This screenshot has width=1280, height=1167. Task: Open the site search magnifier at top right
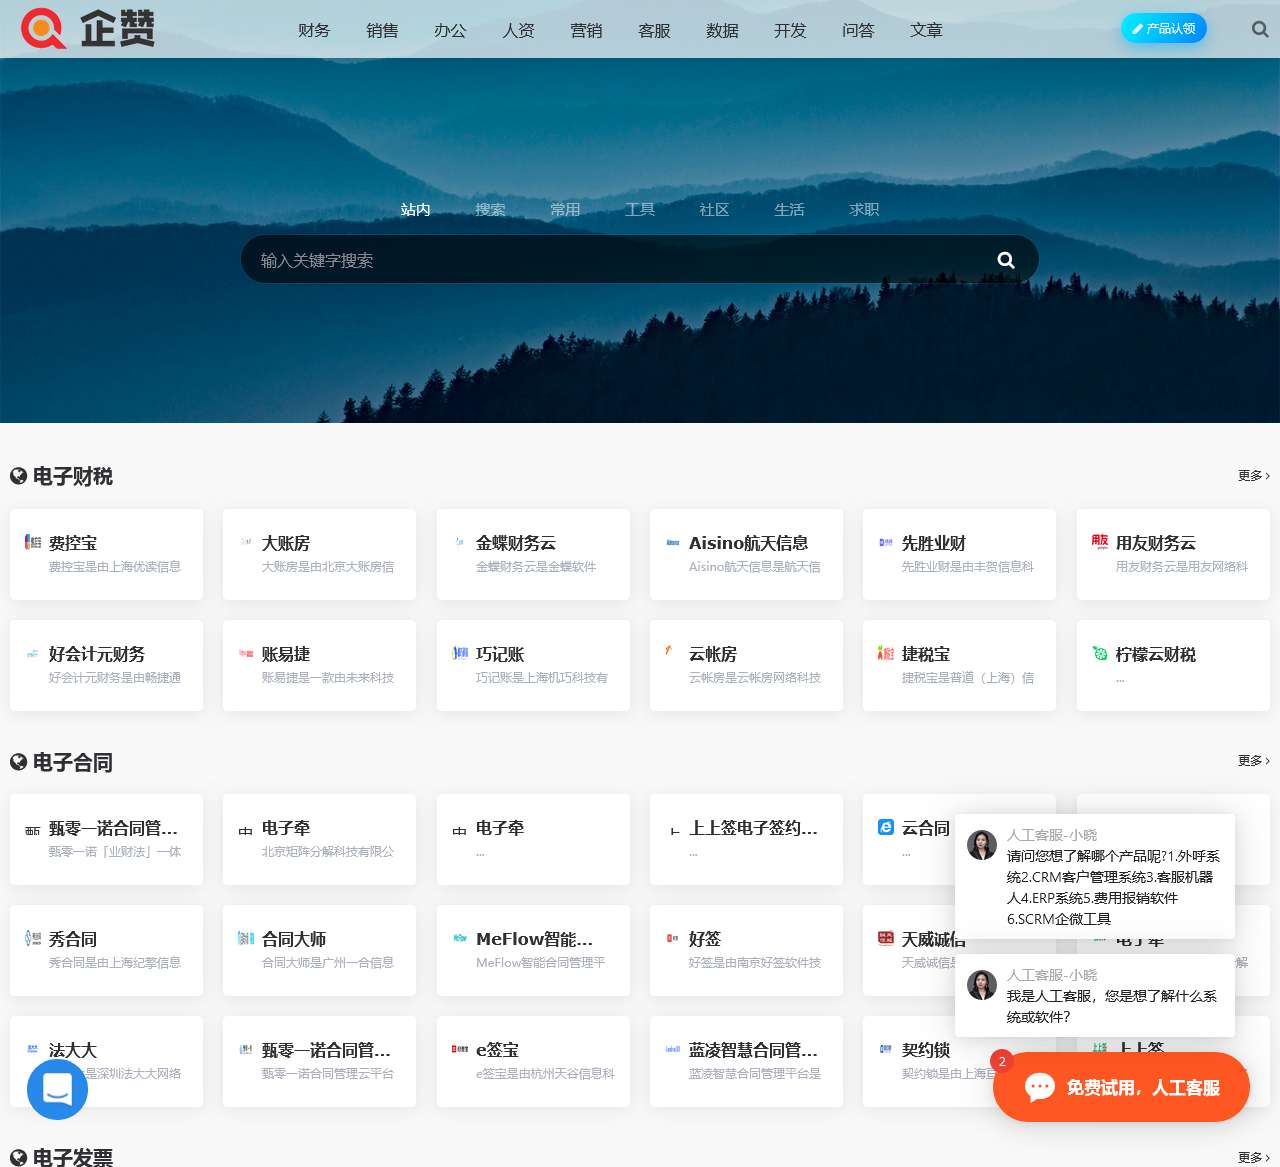pyautogui.click(x=1259, y=29)
